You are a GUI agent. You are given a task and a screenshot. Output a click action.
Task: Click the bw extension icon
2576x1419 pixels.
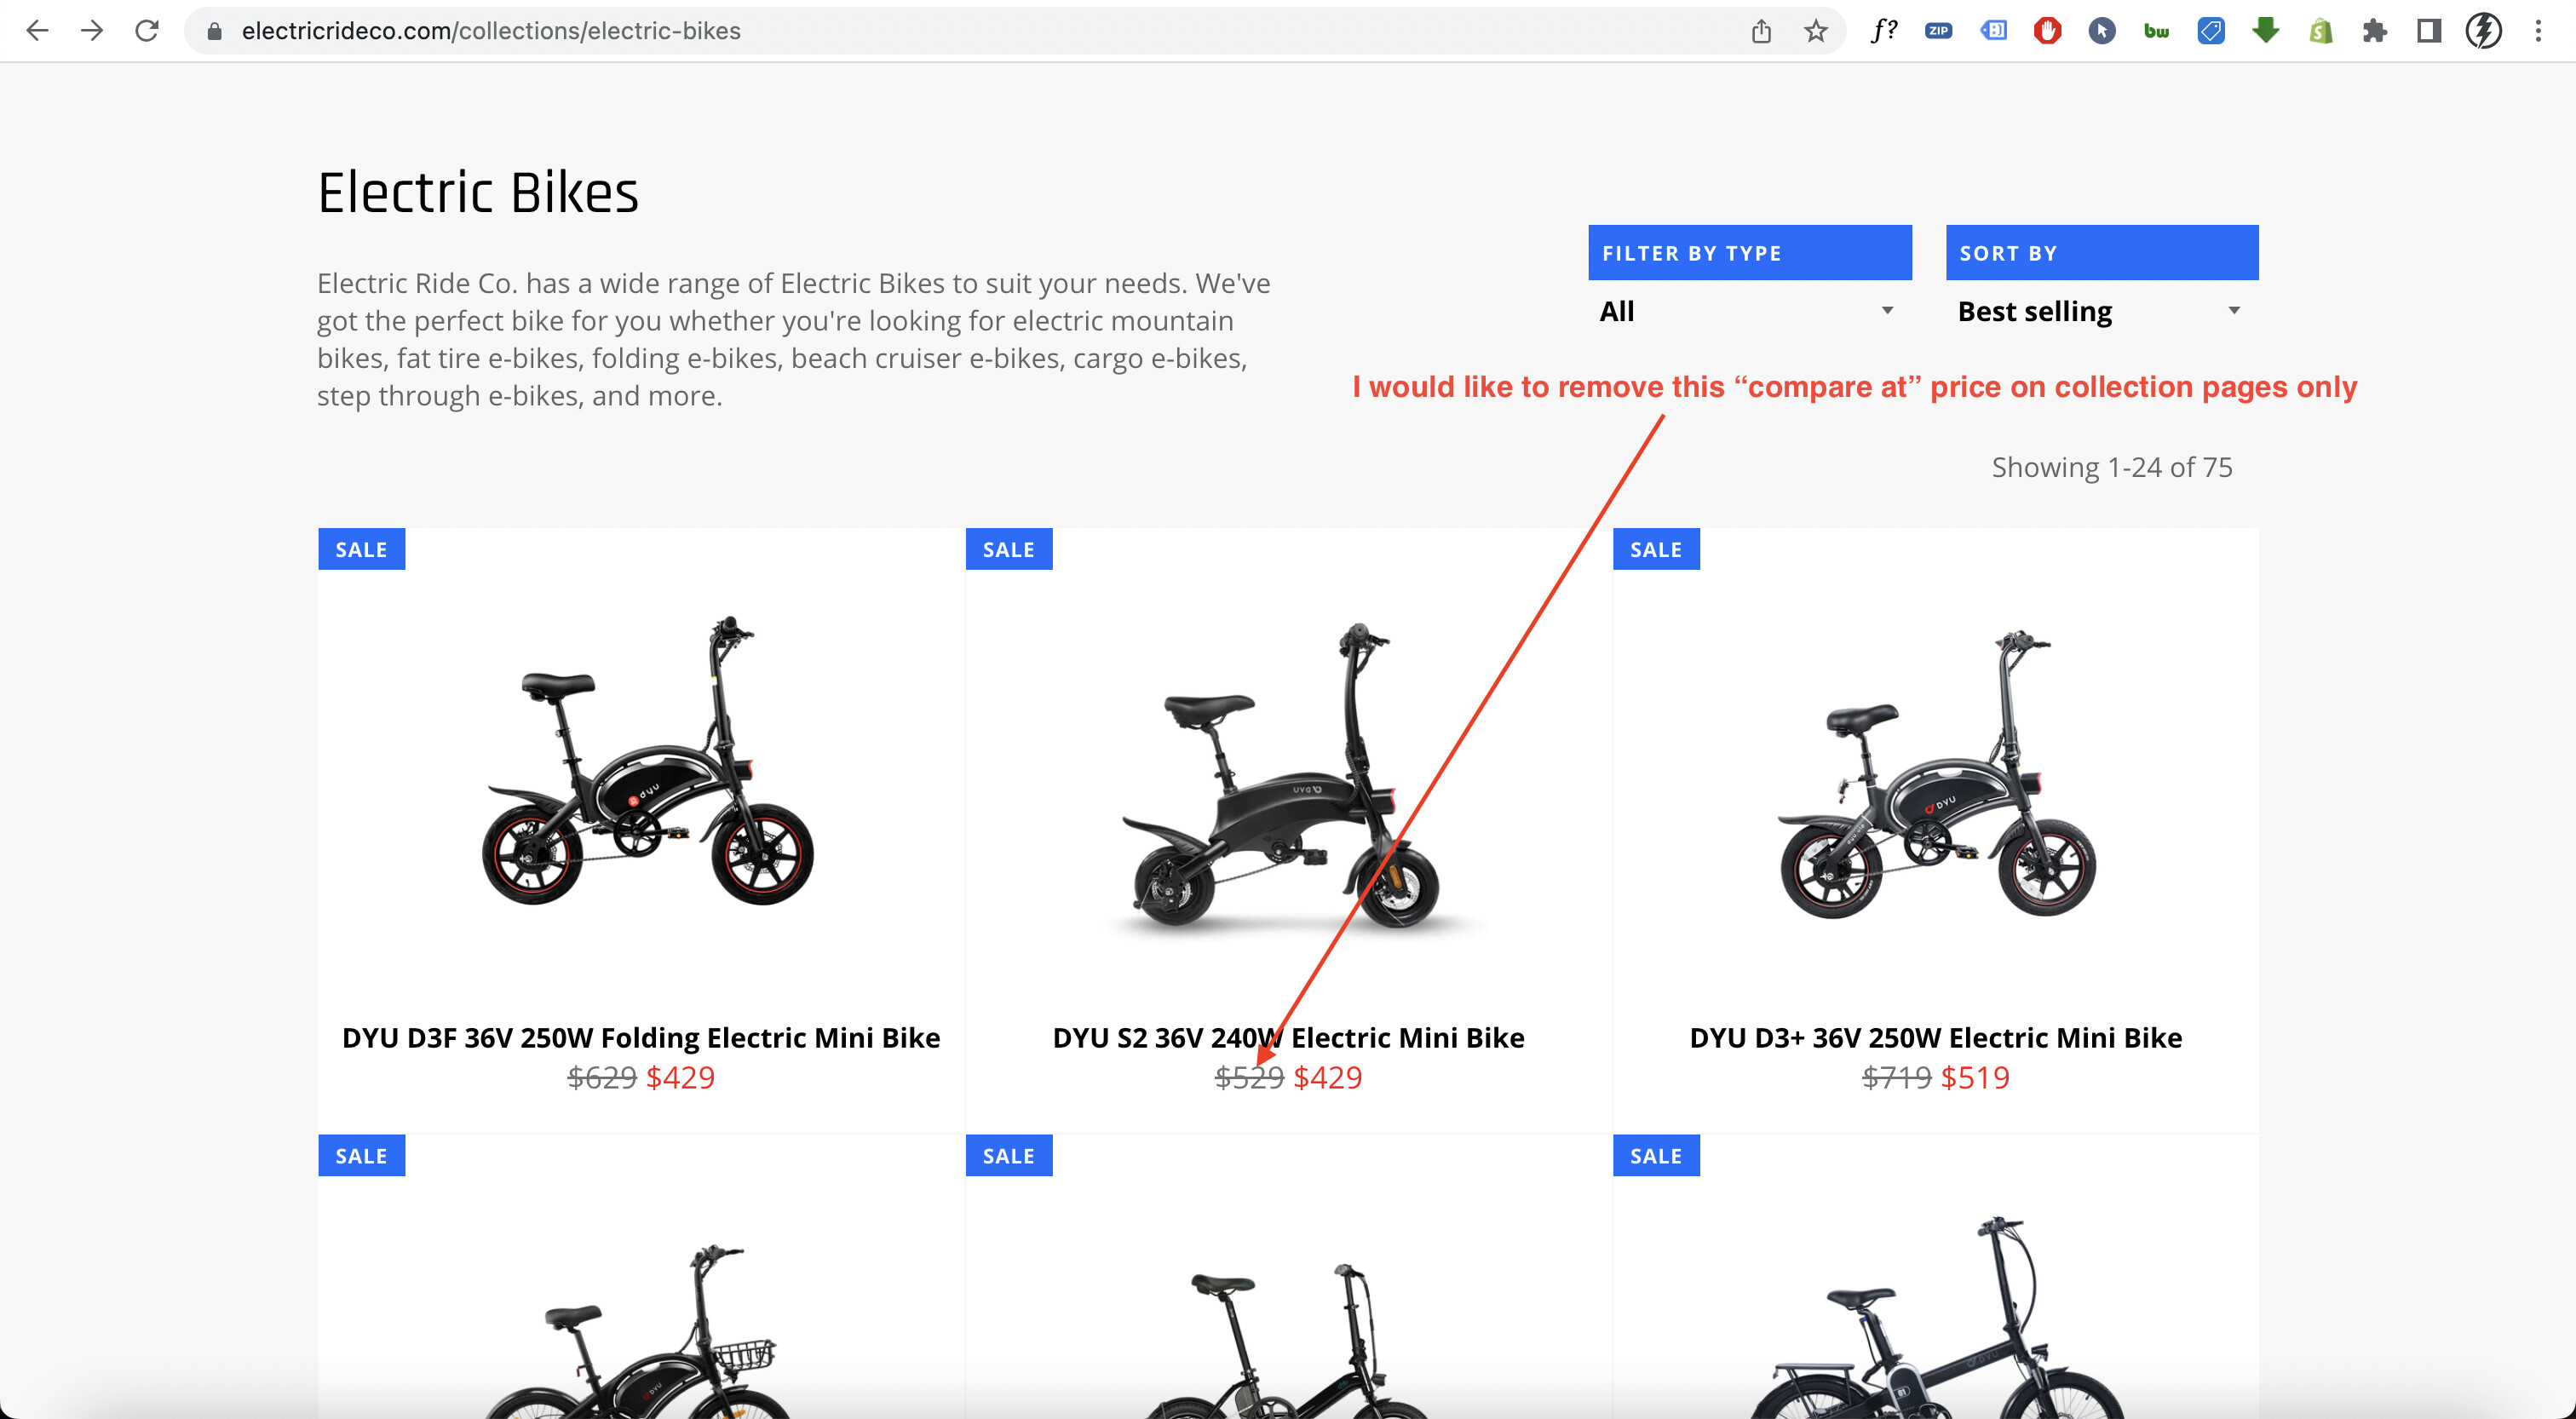tap(2156, 31)
